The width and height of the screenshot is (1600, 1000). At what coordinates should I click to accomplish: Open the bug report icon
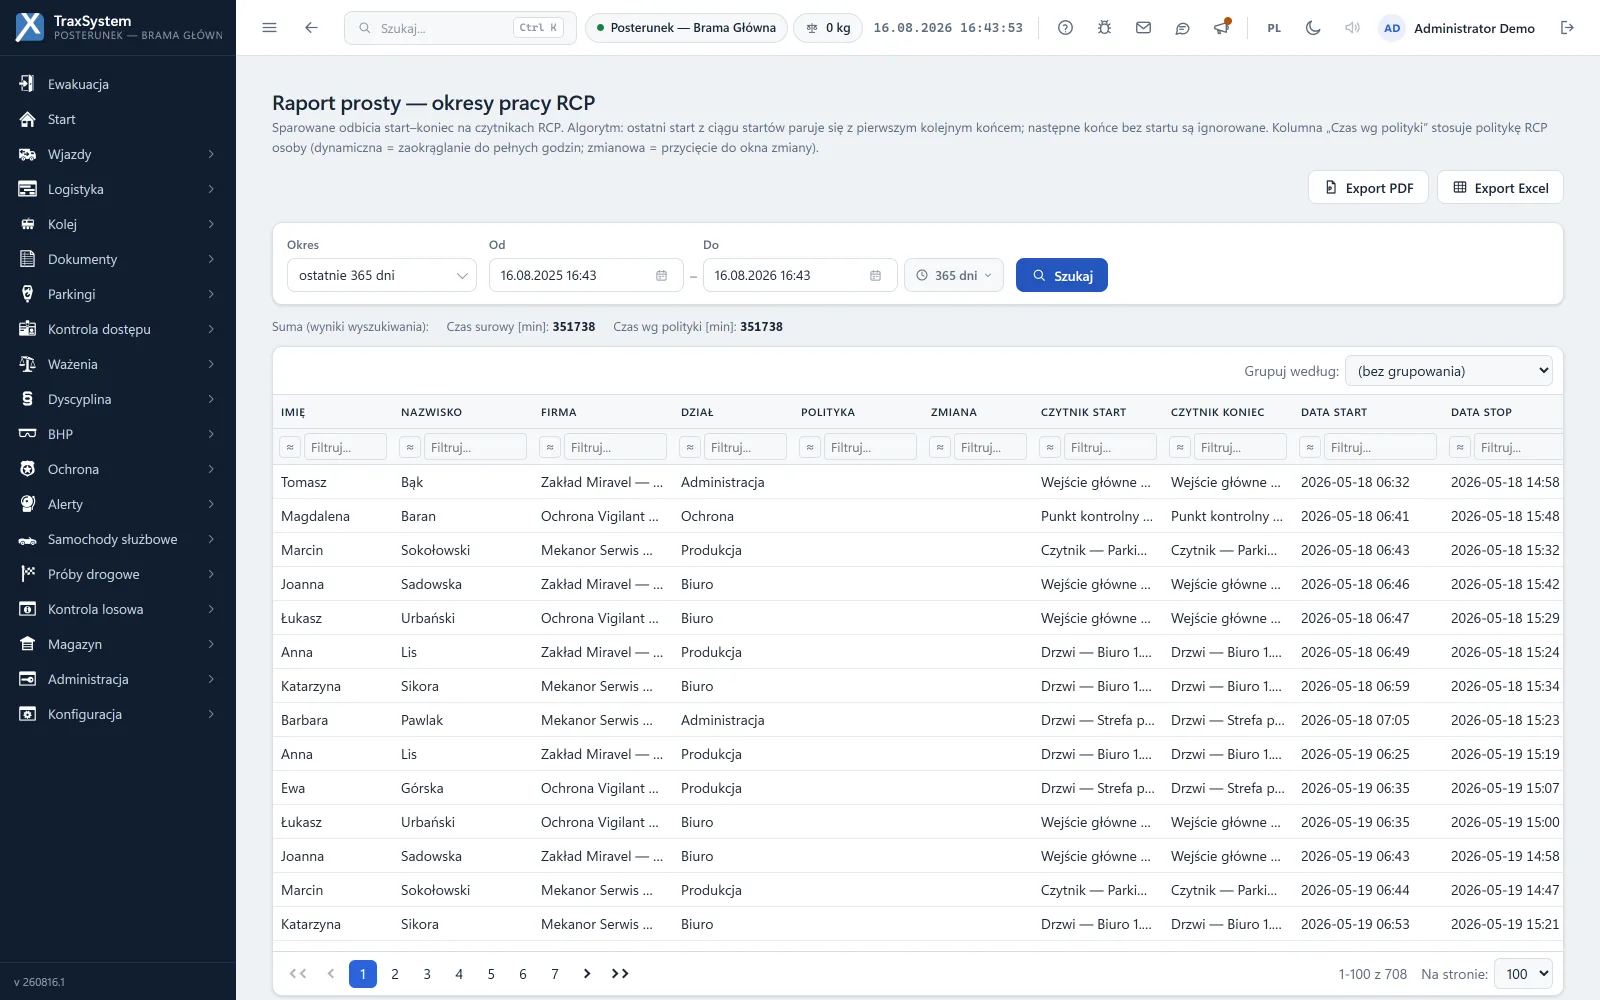tap(1104, 28)
